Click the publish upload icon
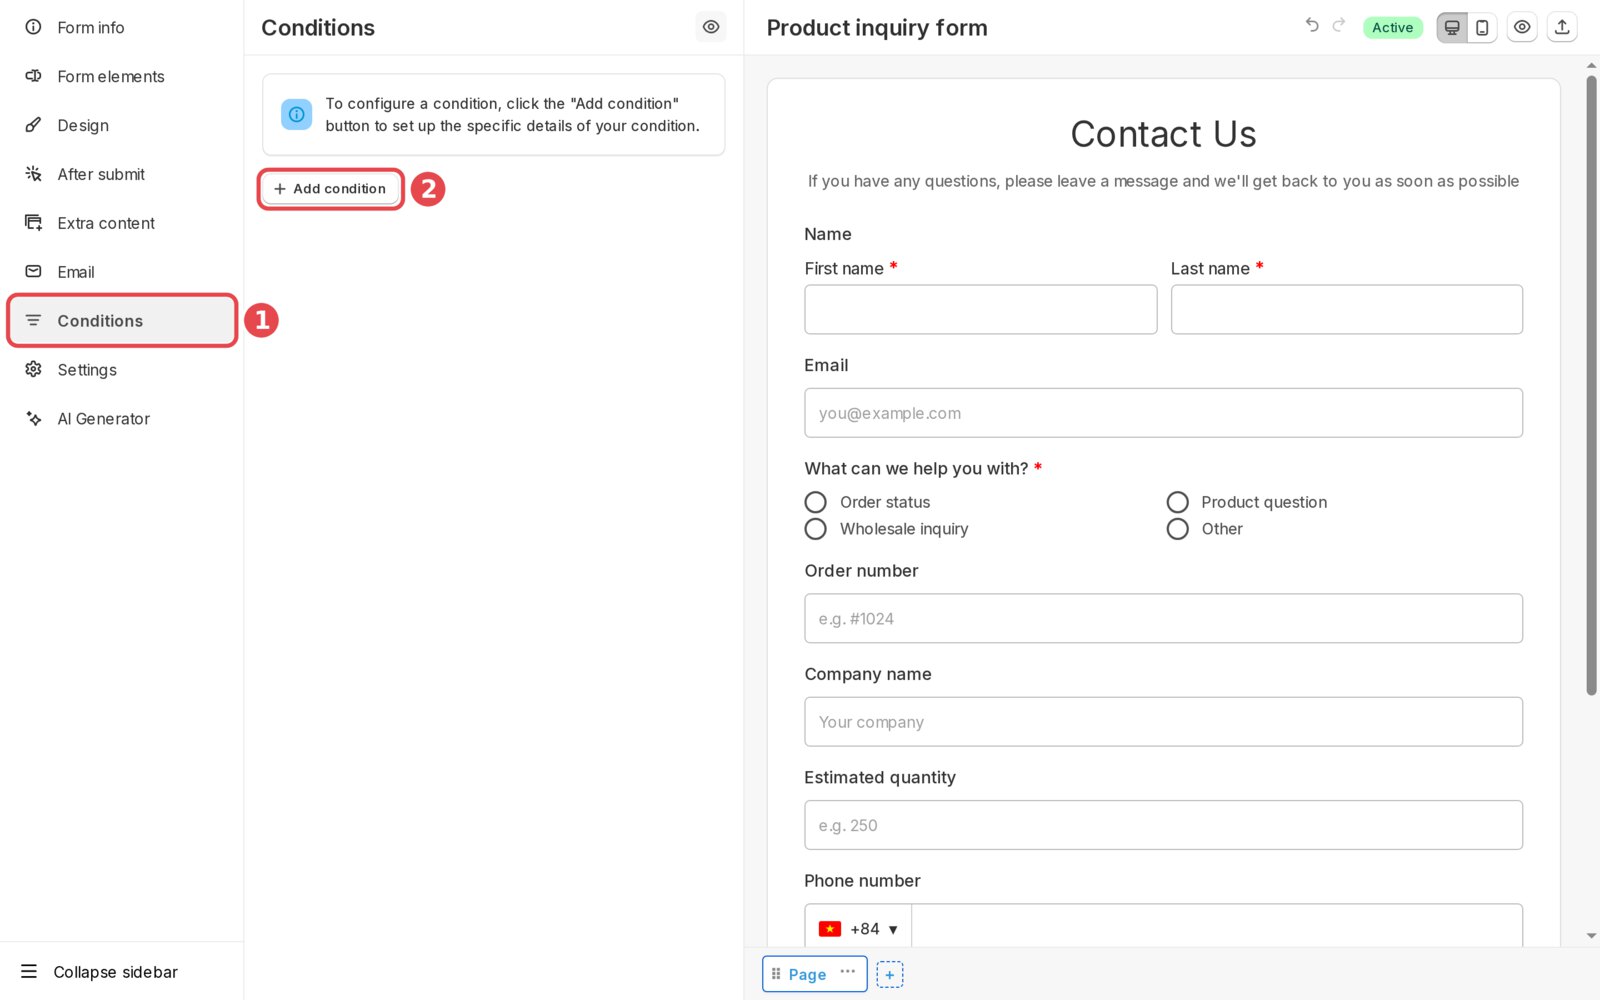This screenshot has height=1000, width=1600. coord(1562,28)
